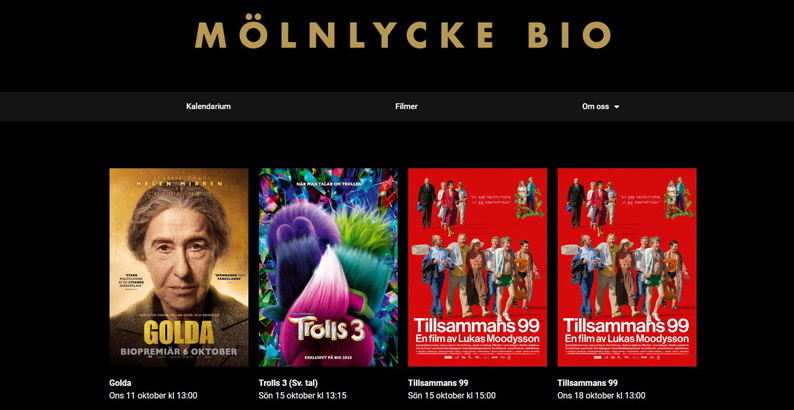
Task: Select the showtime Sön 15 oktober kl 13:15
Action: 302,395
